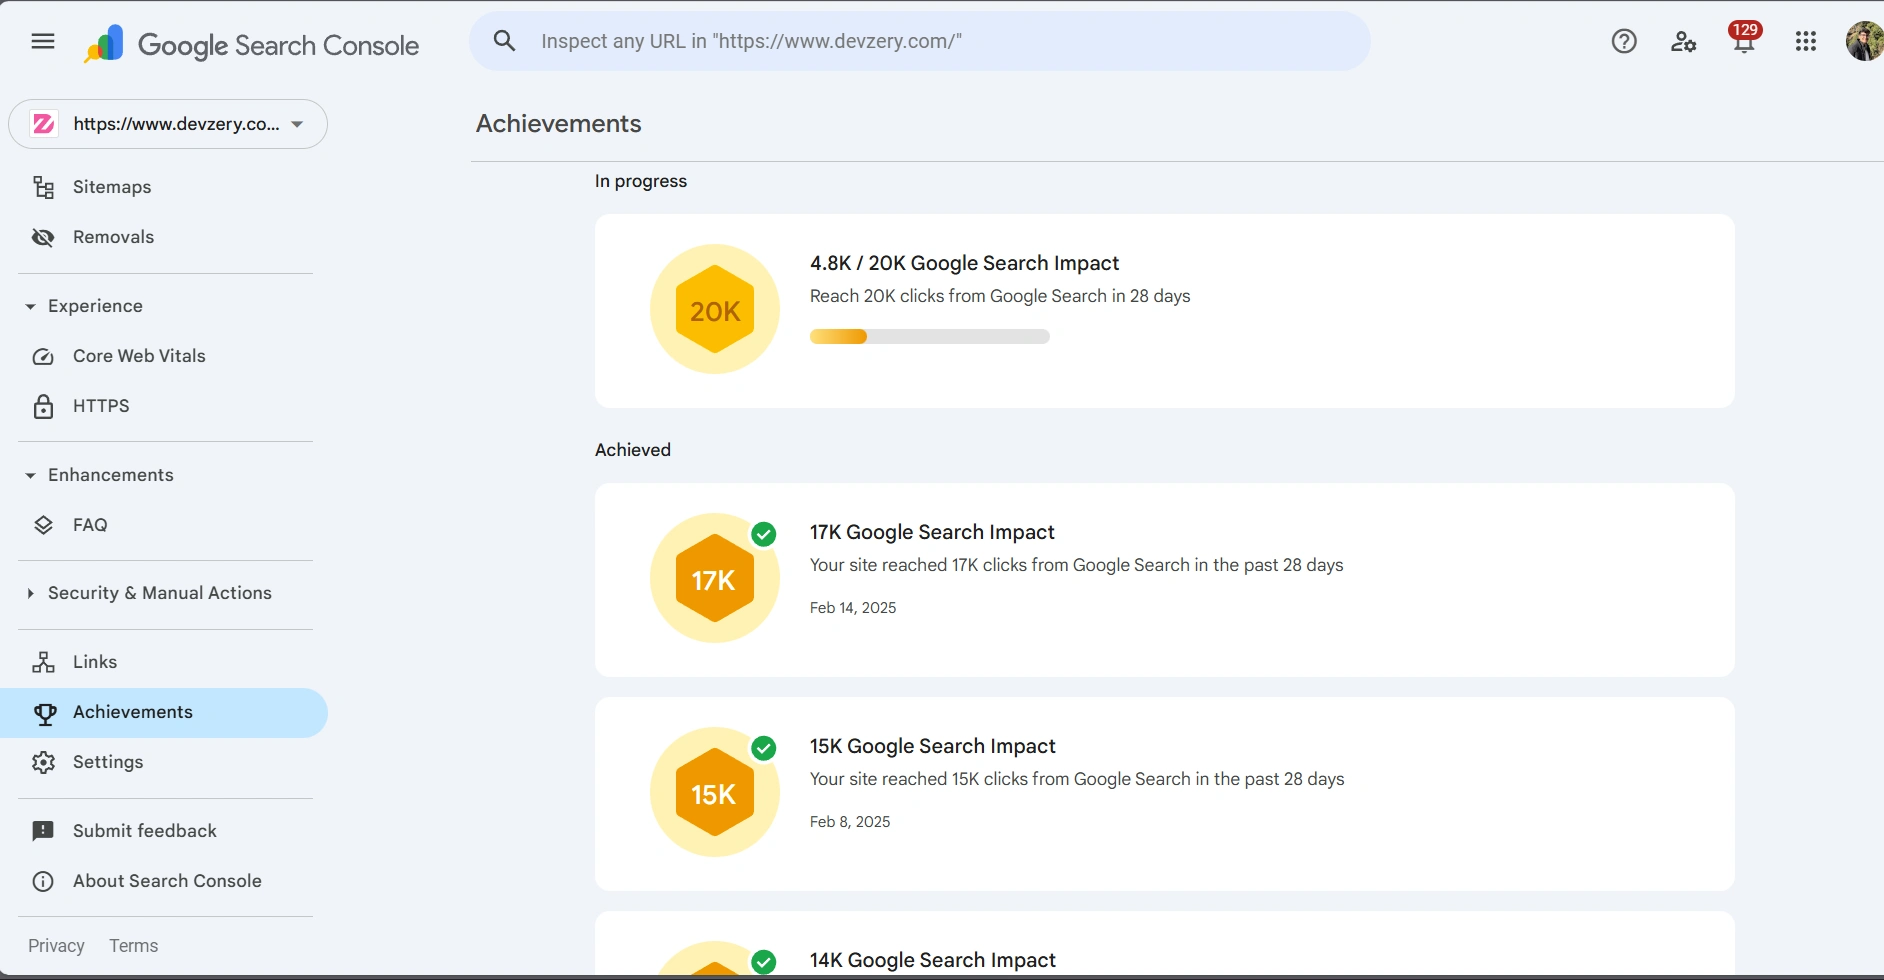This screenshot has width=1884, height=980.
Task: Open the Removals page
Action: point(113,237)
